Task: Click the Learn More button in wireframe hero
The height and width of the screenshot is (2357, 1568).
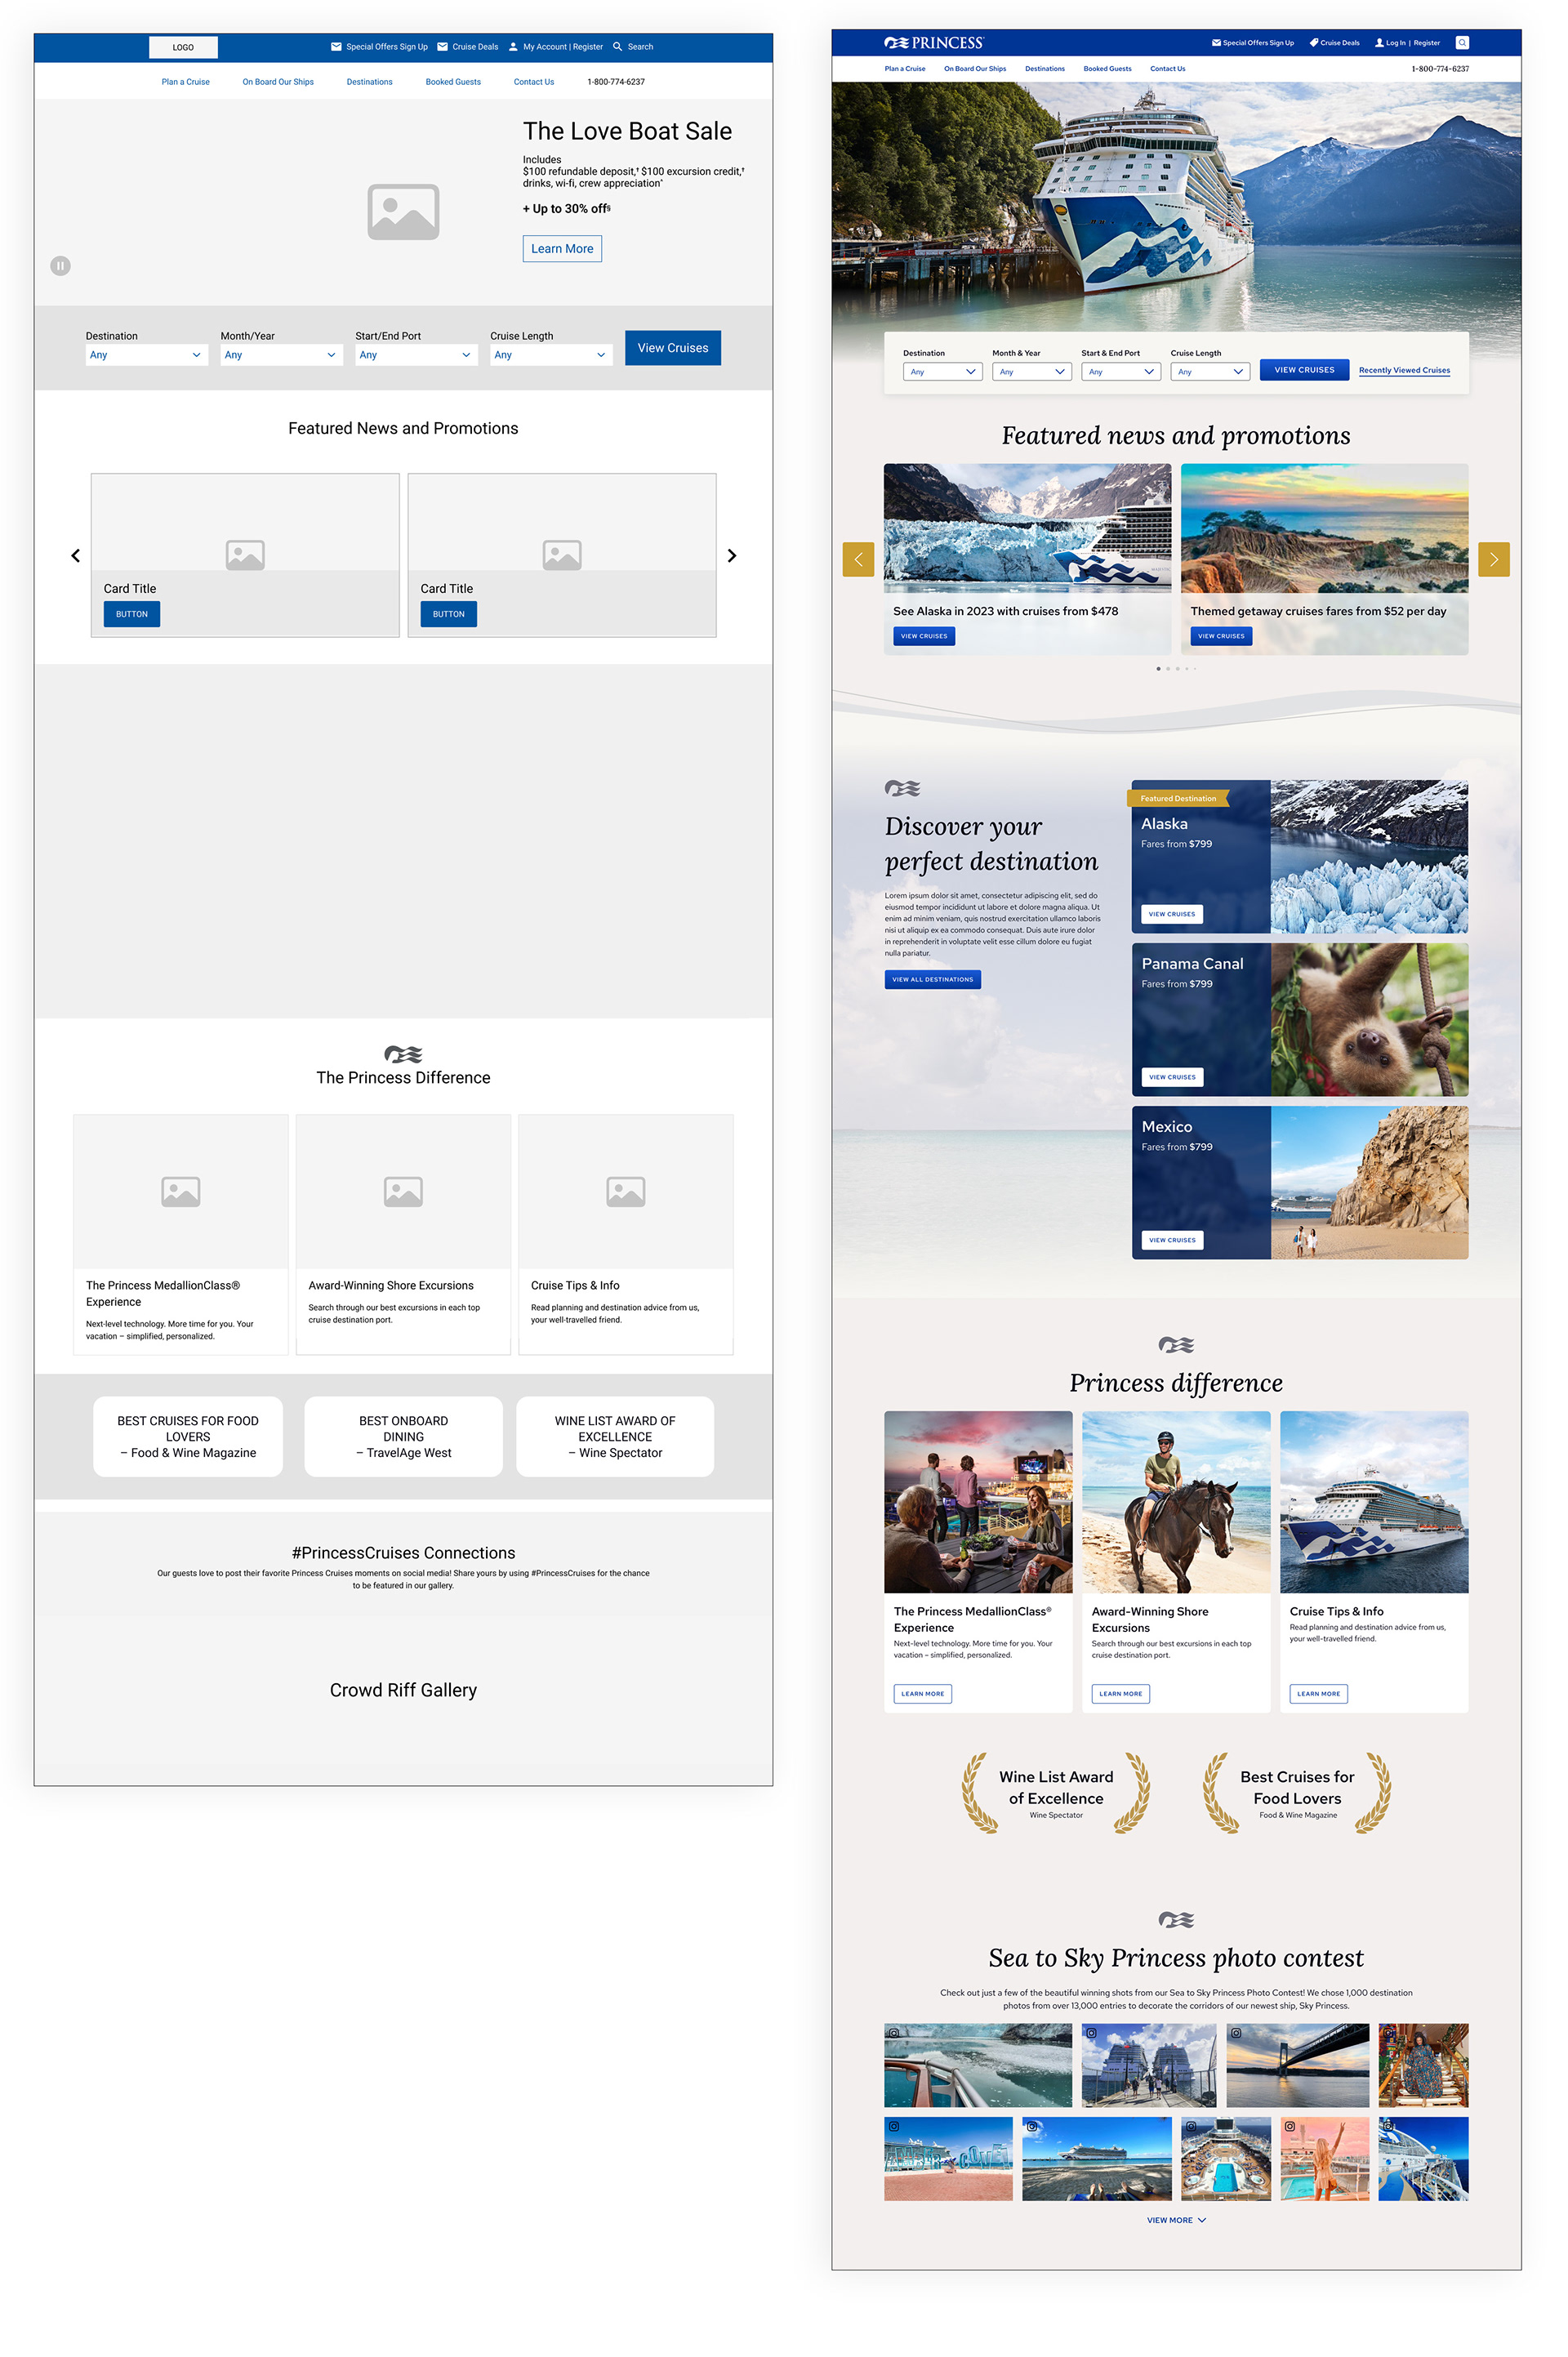Action: coord(562,249)
